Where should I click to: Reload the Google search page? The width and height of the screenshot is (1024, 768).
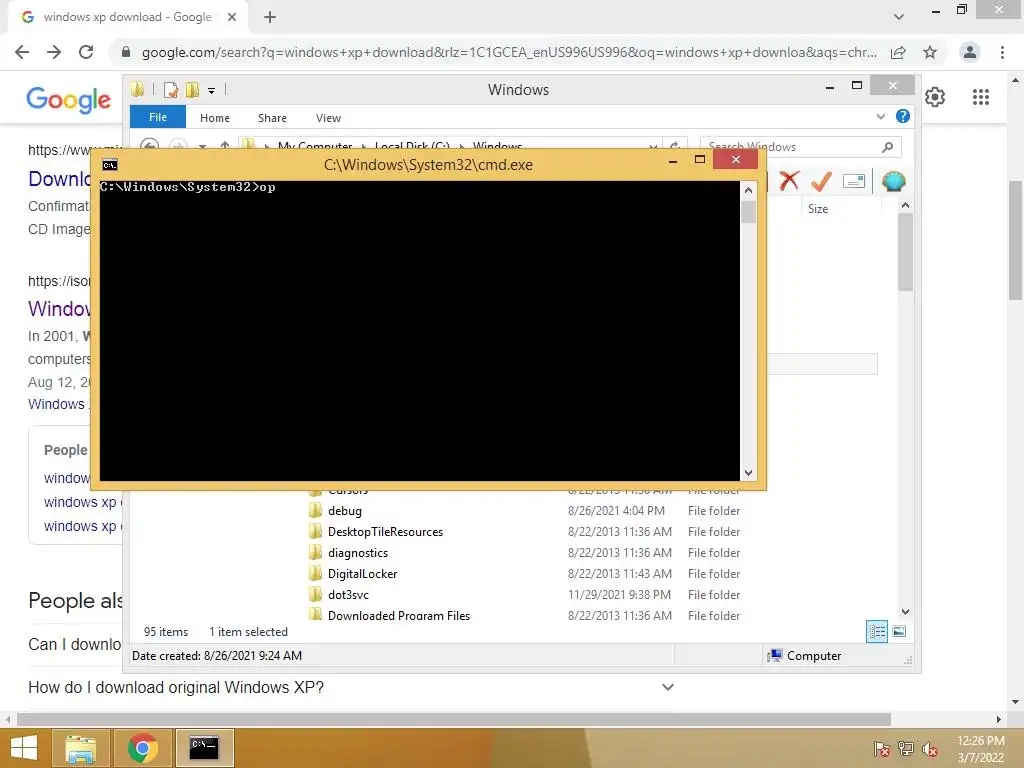(86, 52)
